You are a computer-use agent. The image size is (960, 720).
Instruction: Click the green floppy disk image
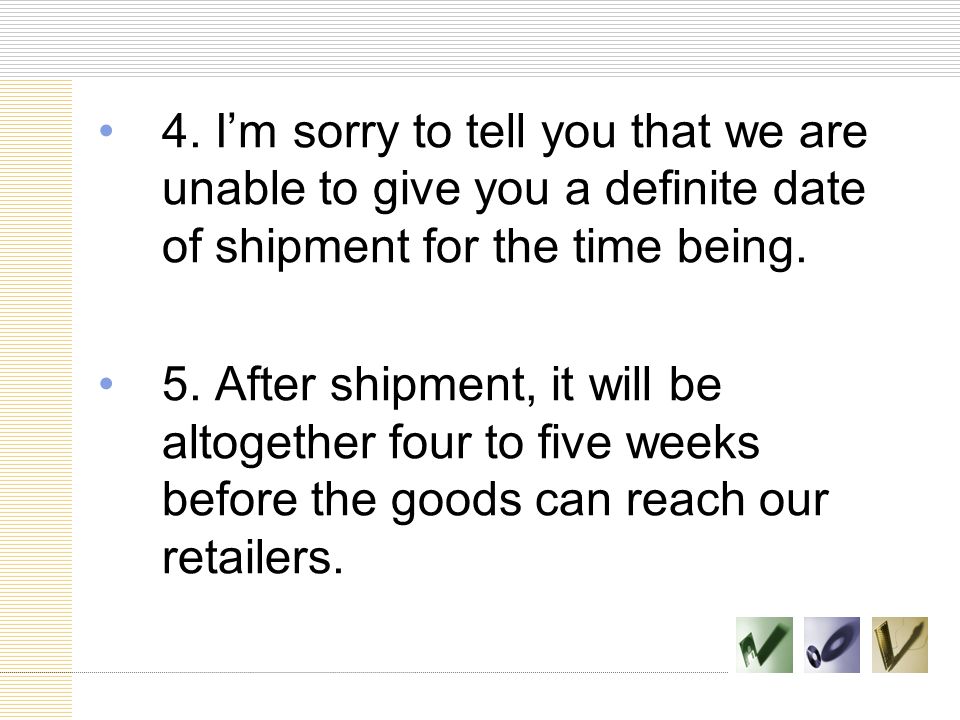[x=764, y=645]
